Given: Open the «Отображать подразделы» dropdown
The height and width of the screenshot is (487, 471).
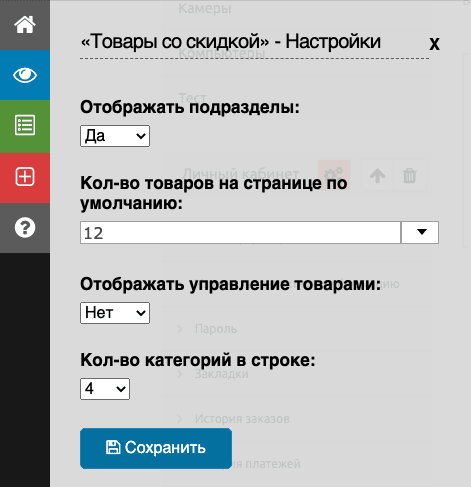Looking at the screenshot, I should [x=115, y=136].
